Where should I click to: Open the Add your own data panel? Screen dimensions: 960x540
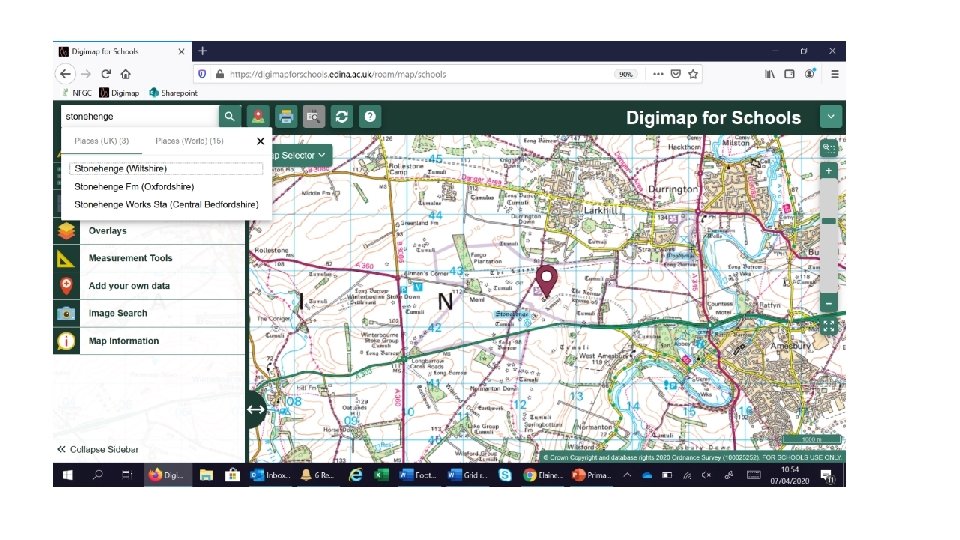(x=149, y=286)
